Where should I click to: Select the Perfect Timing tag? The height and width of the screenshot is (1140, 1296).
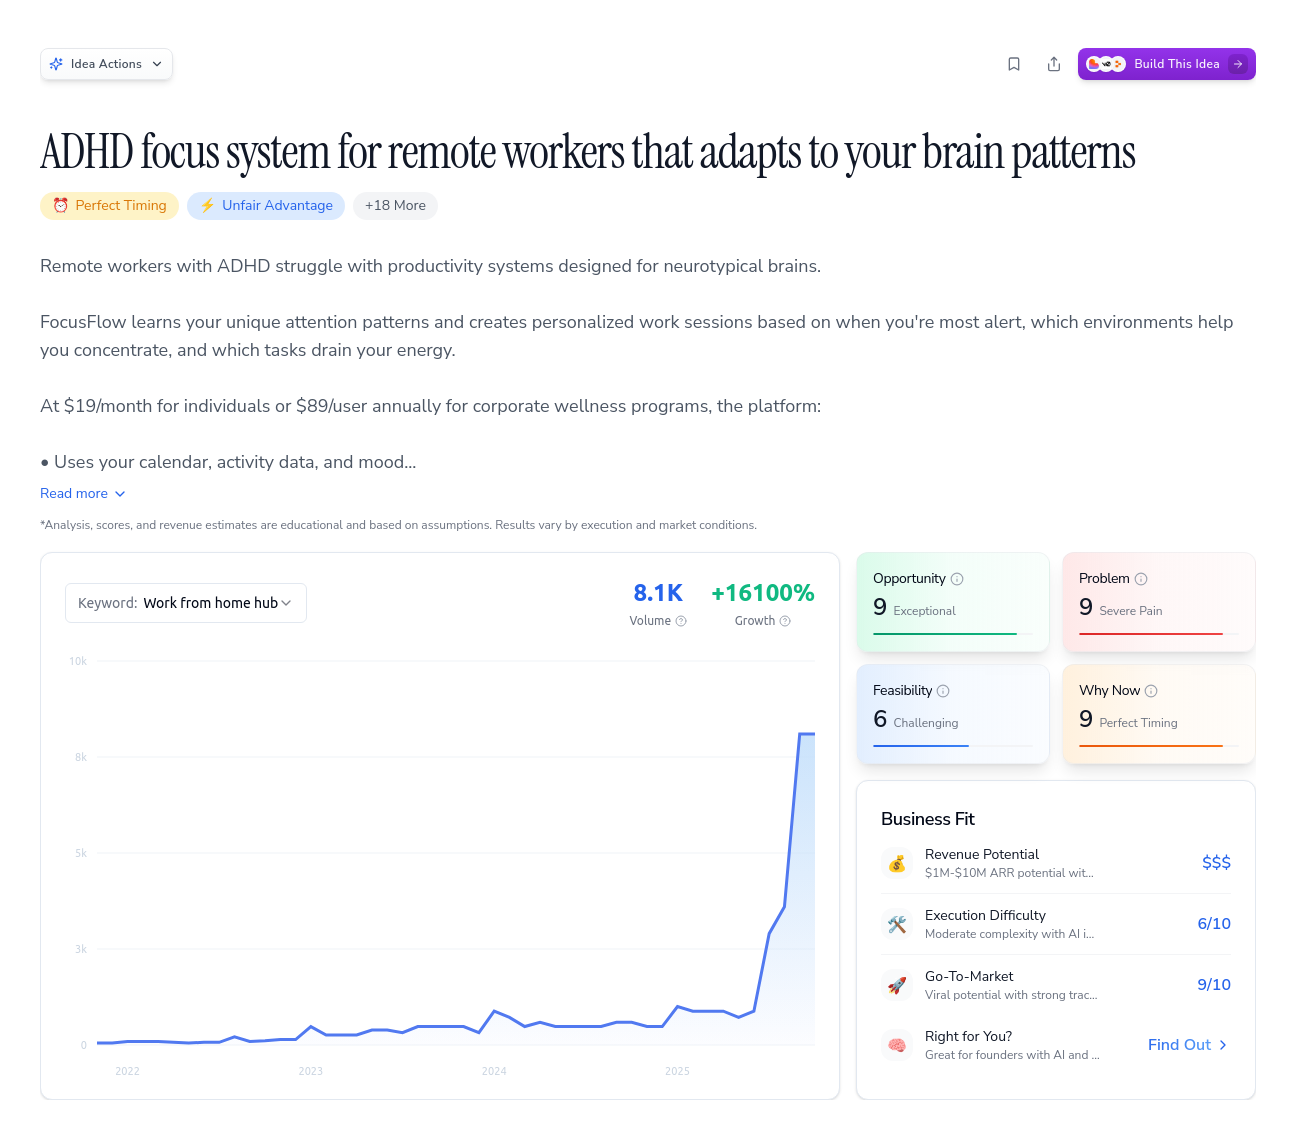[109, 205]
